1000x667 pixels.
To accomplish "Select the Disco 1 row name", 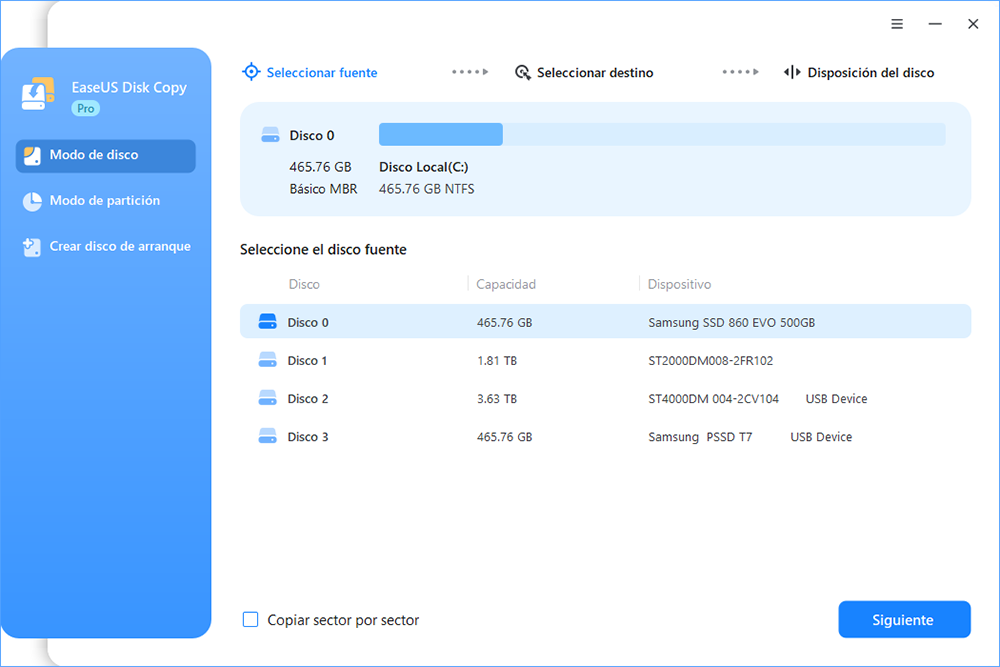I will pyautogui.click(x=307, y=361).
